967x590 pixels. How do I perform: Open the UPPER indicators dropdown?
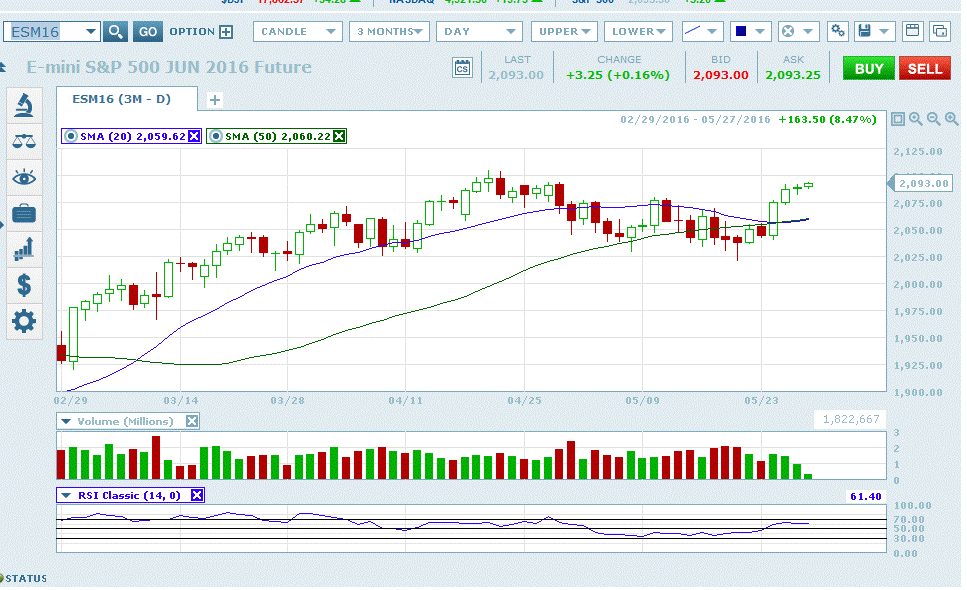click(565, 32)
